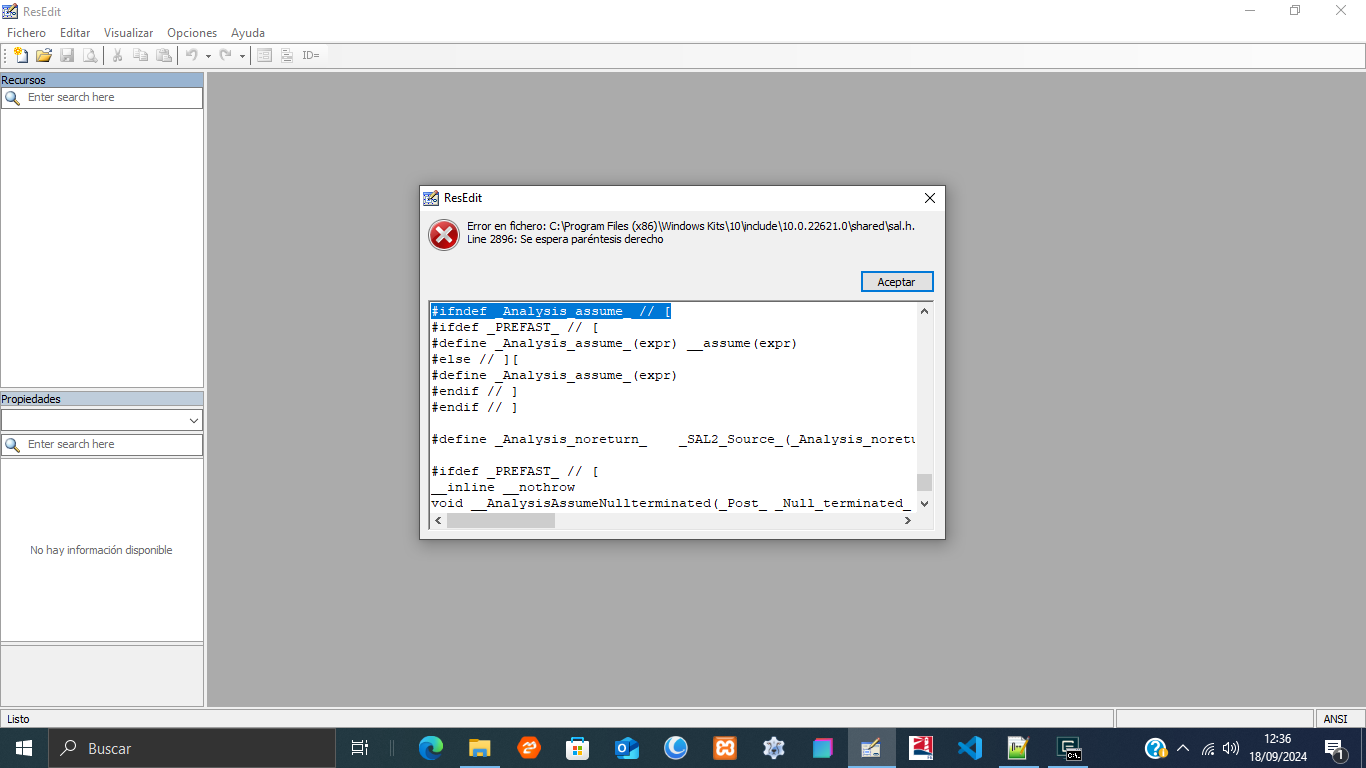
Task: Click the network Wi-Fi tray icon
Action: point(1208,748)
